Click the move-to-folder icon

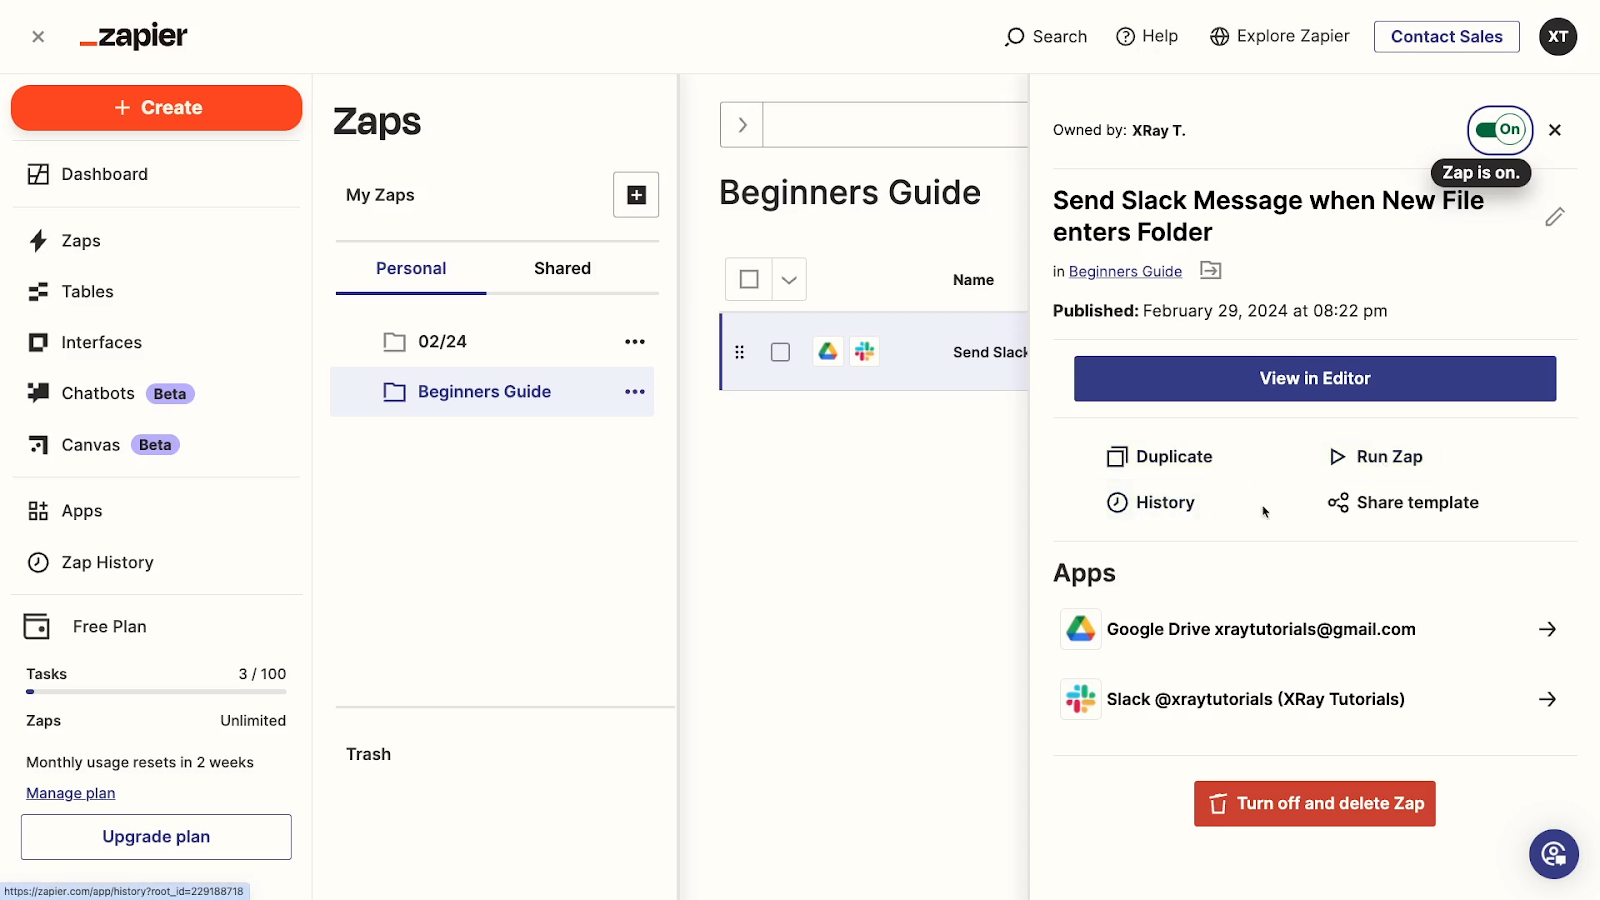click(1211, 271)
